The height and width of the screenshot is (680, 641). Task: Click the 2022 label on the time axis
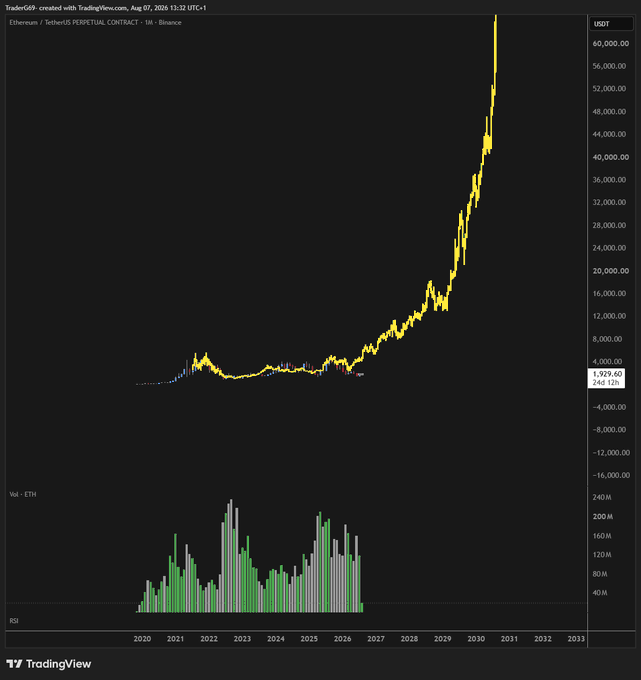coord(209,639)
